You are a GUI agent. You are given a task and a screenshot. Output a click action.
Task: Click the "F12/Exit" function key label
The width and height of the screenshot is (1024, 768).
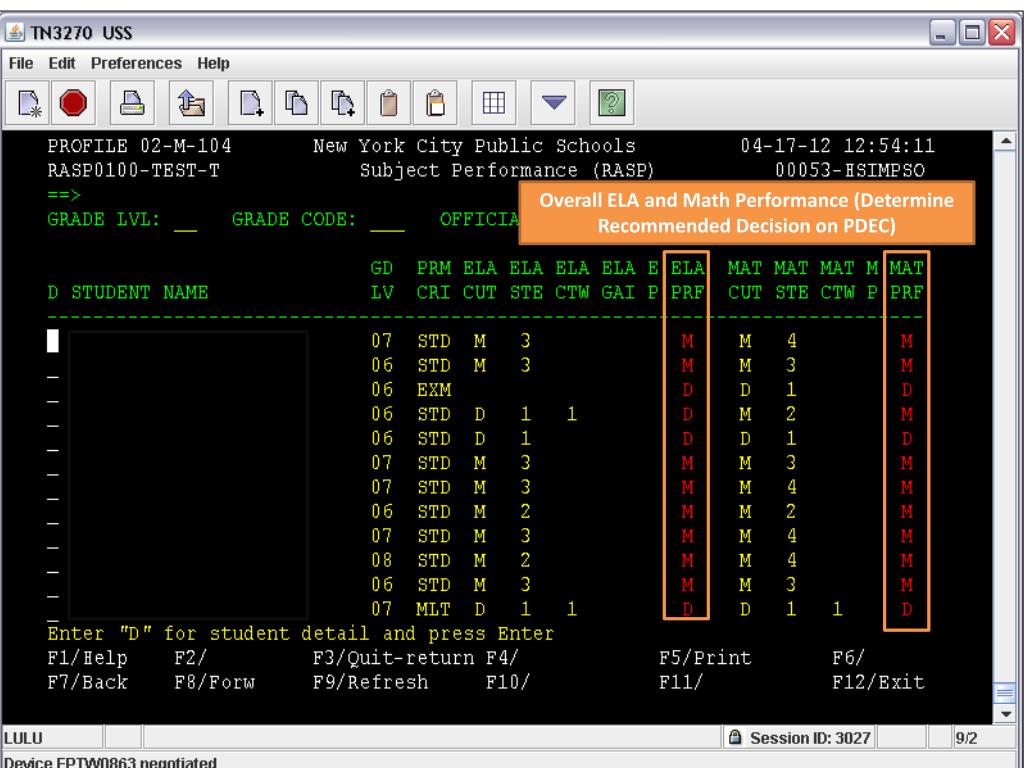coord(878,683)
